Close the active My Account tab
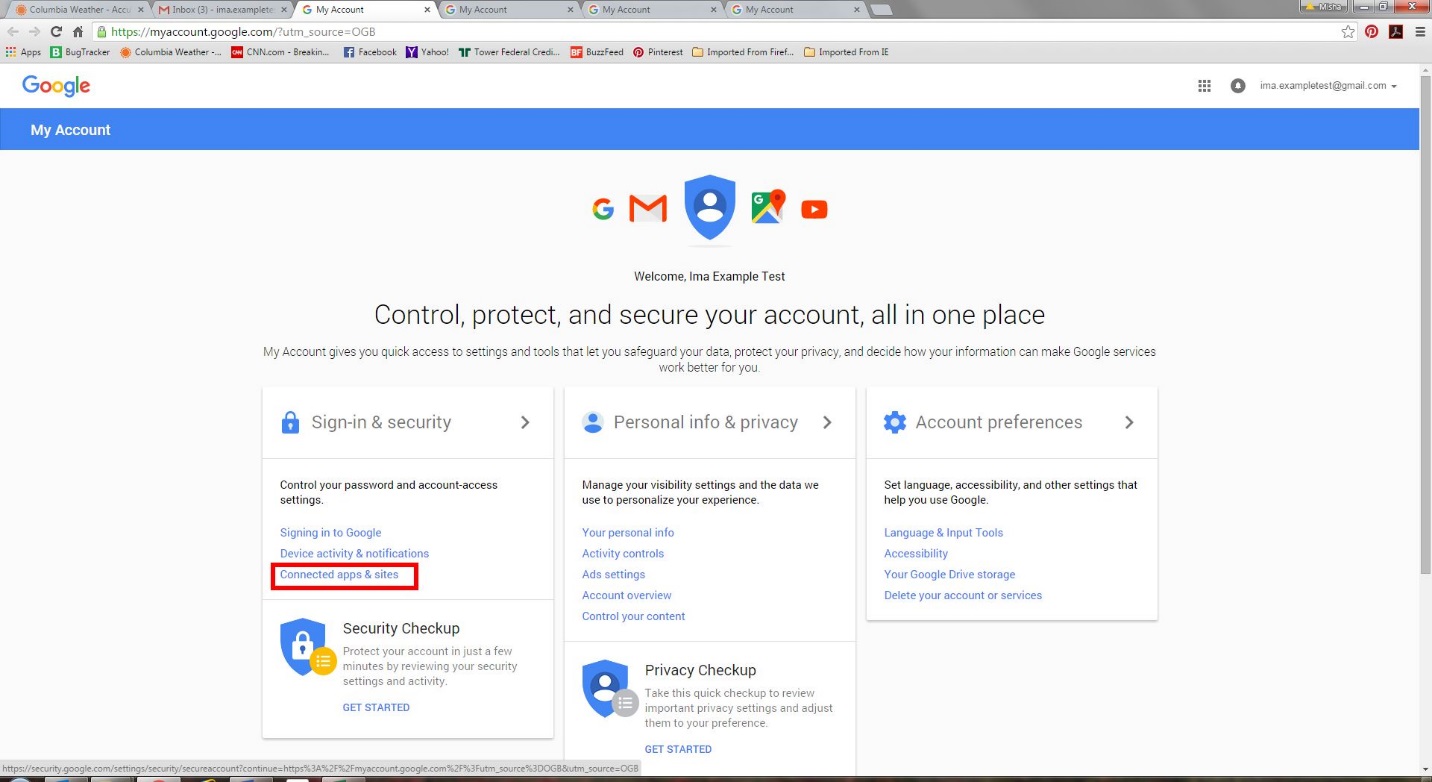 click(427, 10)
